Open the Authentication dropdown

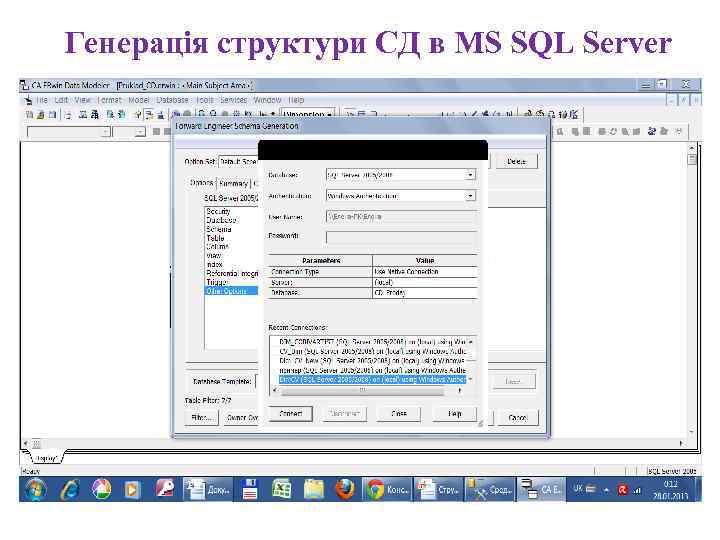[470, 196]
